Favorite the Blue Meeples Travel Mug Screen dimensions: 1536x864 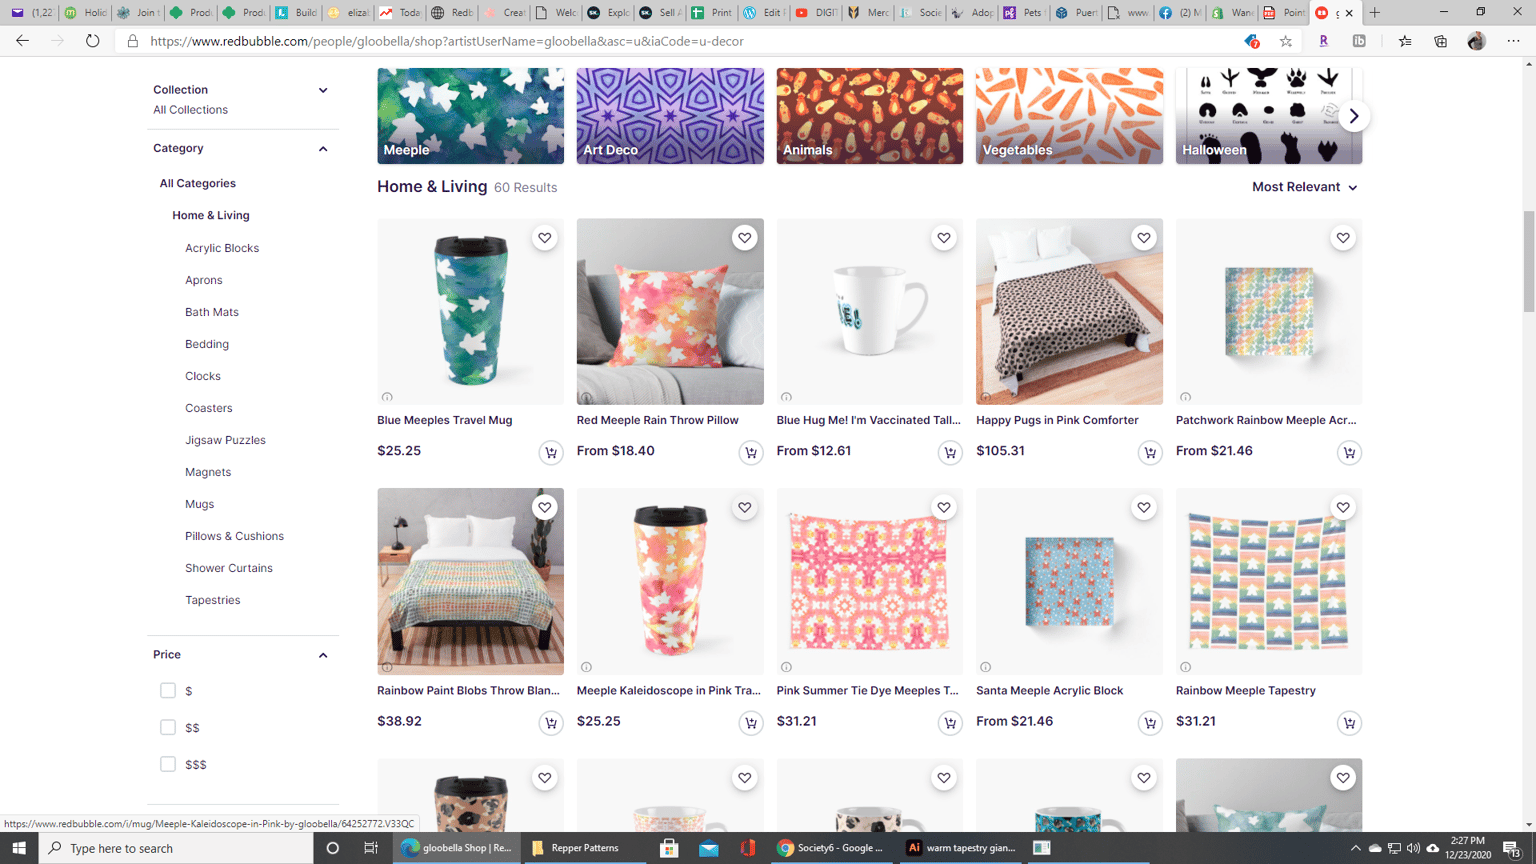(x=545, y=238)
